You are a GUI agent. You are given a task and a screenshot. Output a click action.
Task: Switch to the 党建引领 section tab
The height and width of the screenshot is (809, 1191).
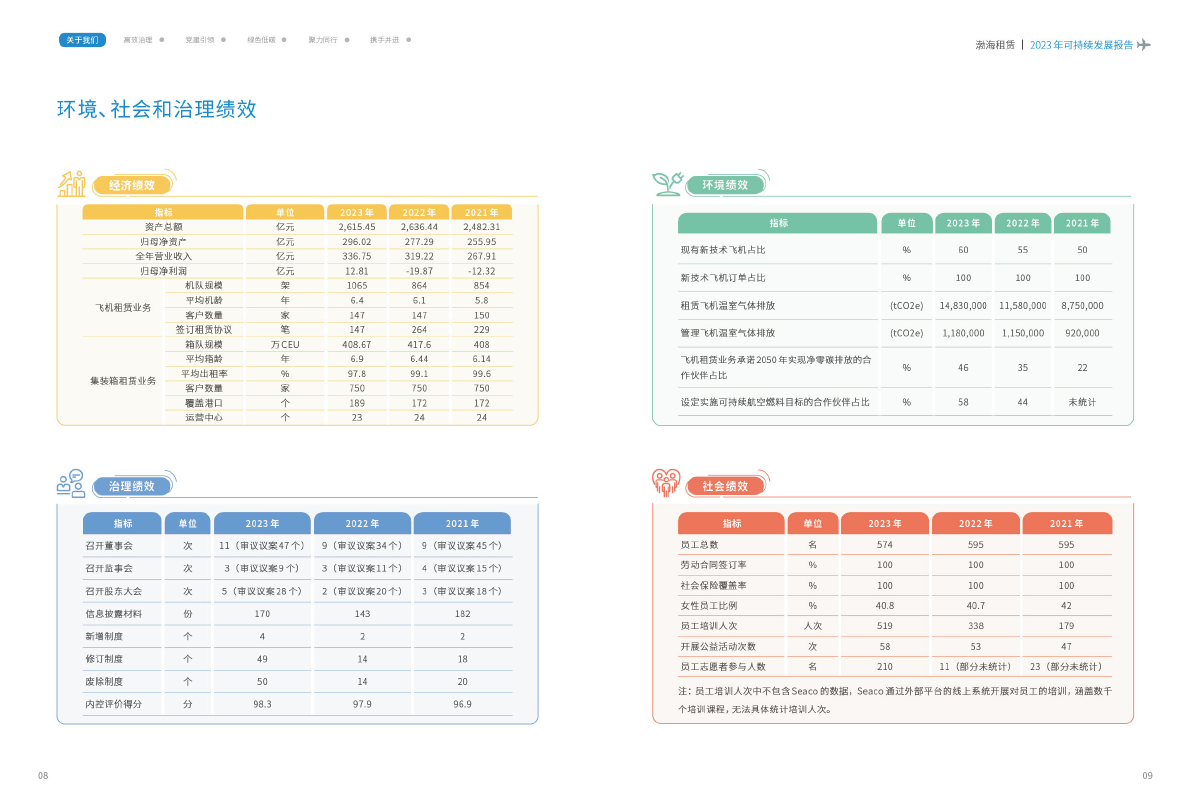(200, 40)
